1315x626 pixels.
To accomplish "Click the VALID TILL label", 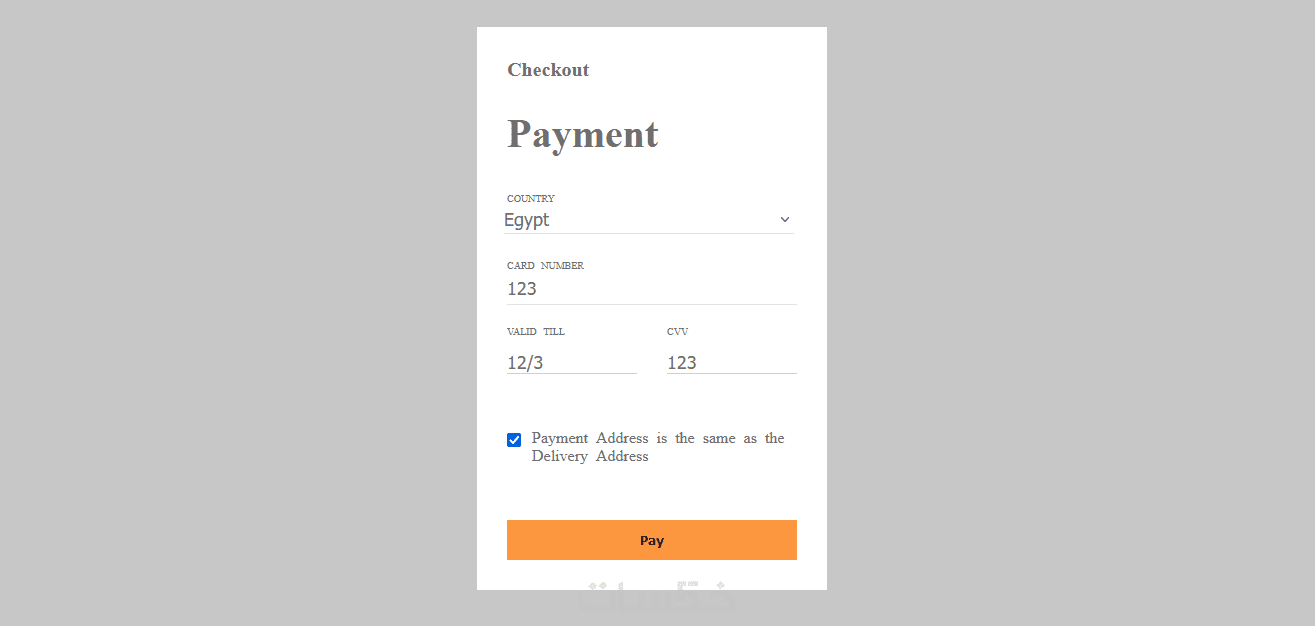I will 536,332.
